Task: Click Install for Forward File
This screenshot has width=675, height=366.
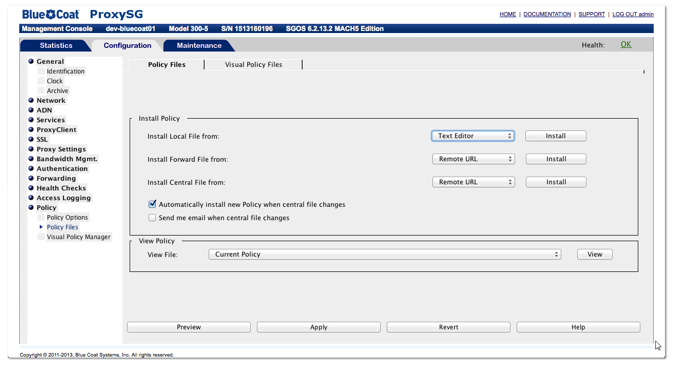Action: click(556, 159)
